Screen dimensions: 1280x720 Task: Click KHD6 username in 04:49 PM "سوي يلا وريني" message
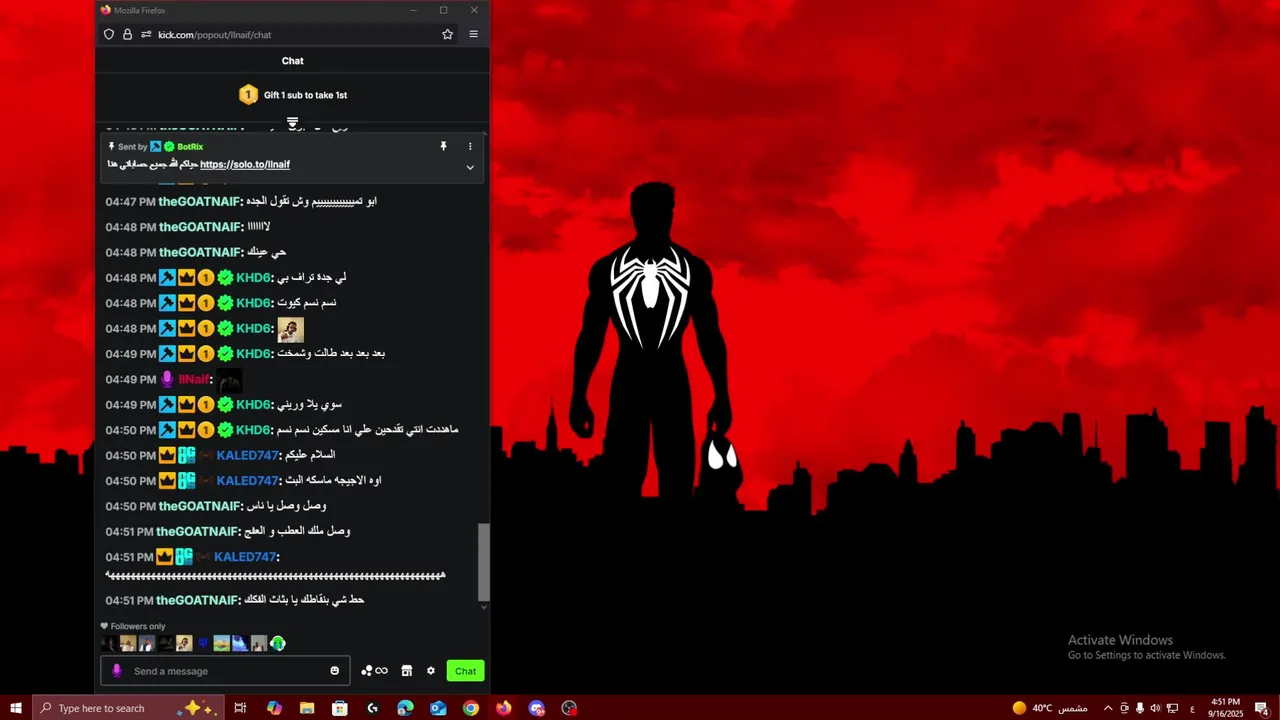pos(253,405)
